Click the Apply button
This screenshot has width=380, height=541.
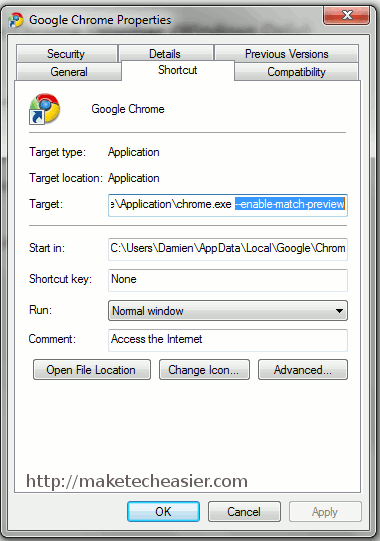(325, 511)
